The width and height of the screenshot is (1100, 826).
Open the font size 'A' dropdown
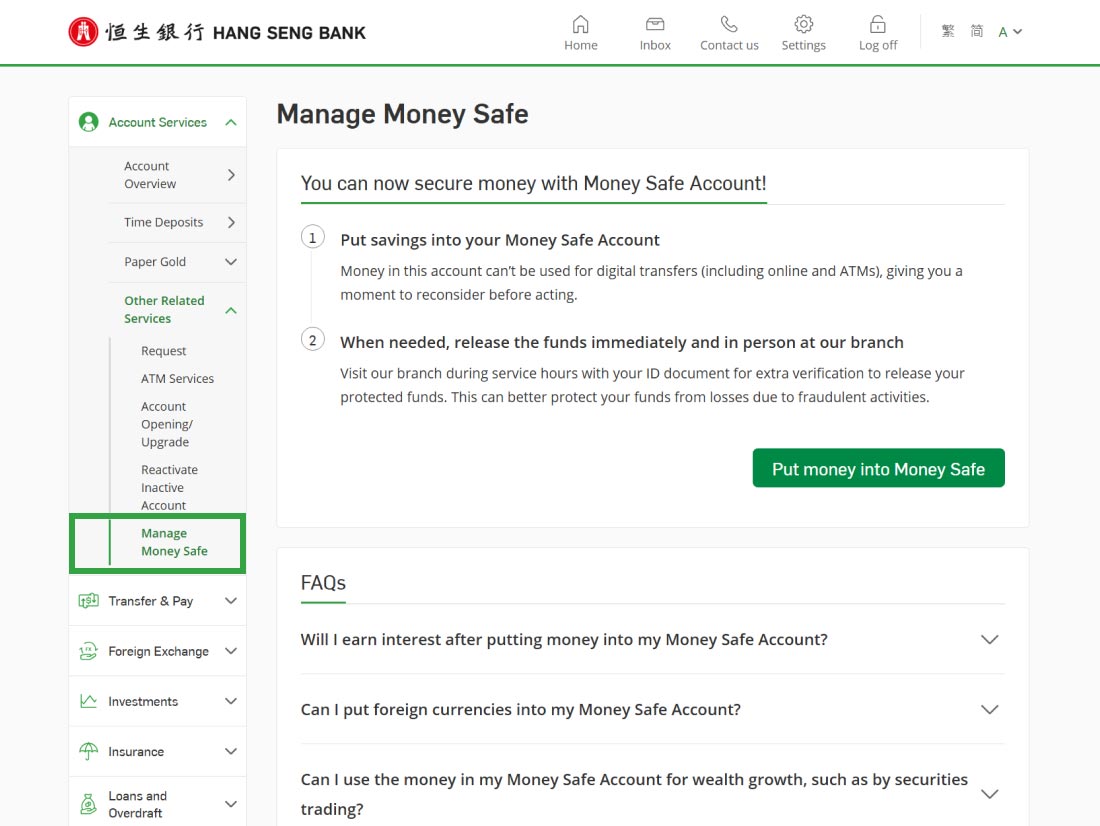tap(1009, 32)
